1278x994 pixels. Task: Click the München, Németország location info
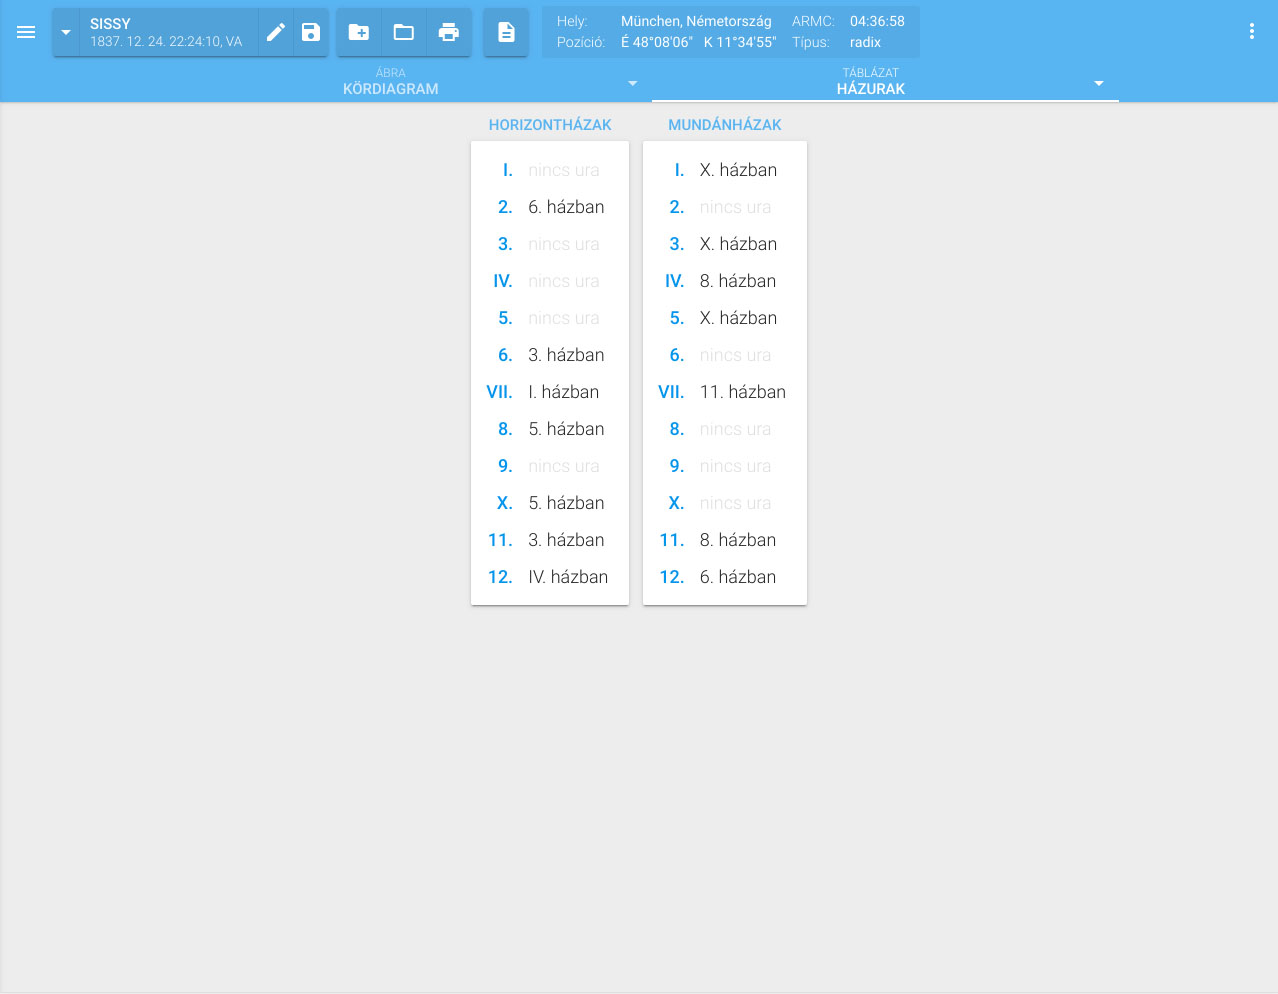[x=696, y=21]
